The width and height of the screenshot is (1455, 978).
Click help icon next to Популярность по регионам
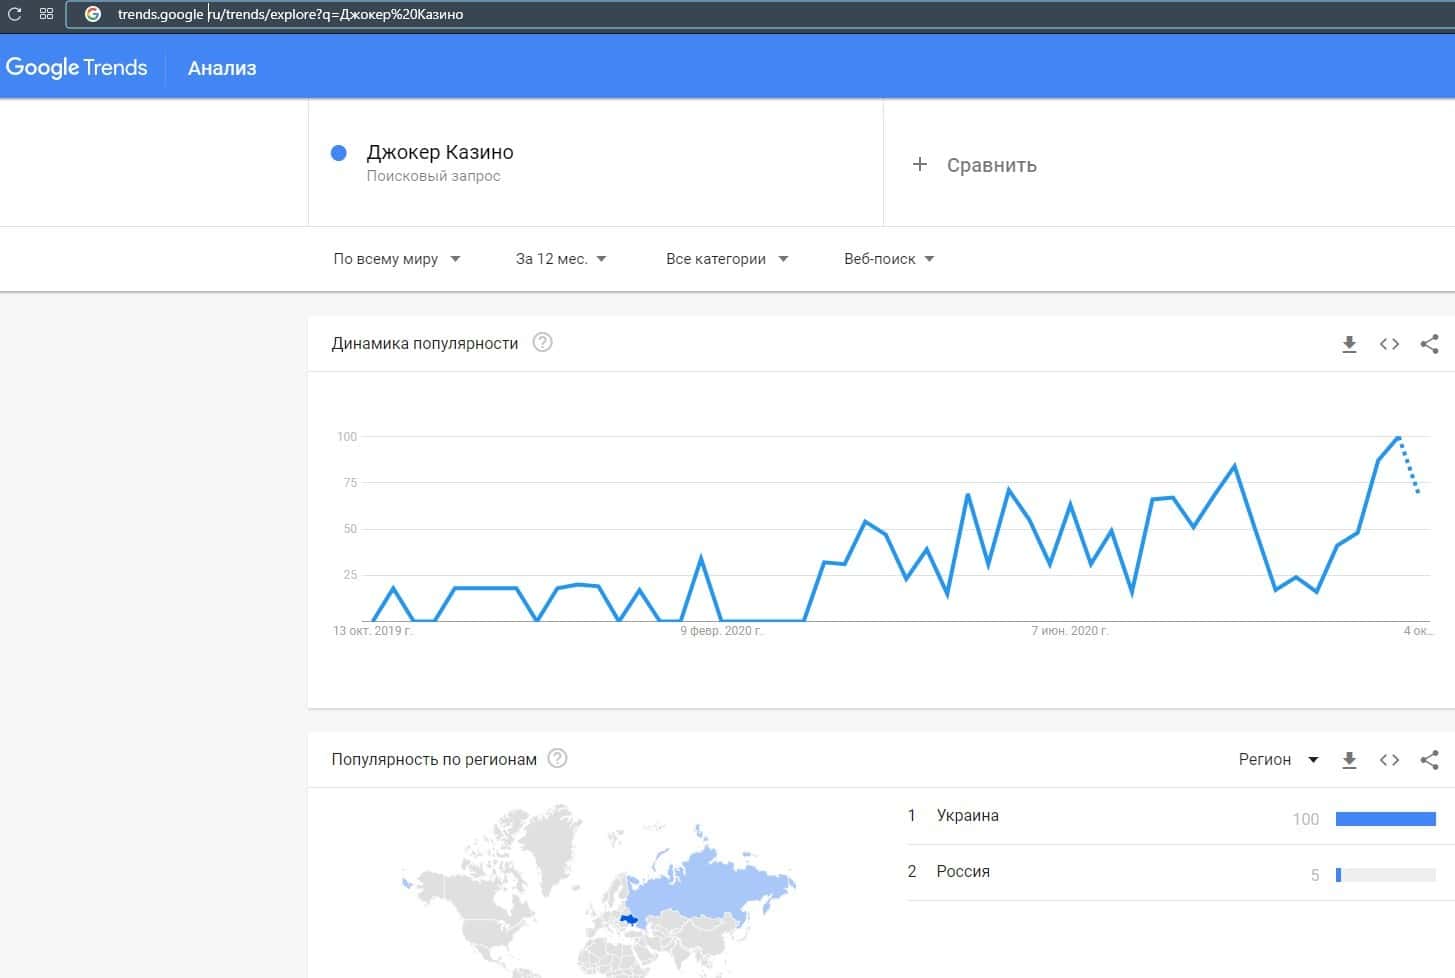coord(558,759)
